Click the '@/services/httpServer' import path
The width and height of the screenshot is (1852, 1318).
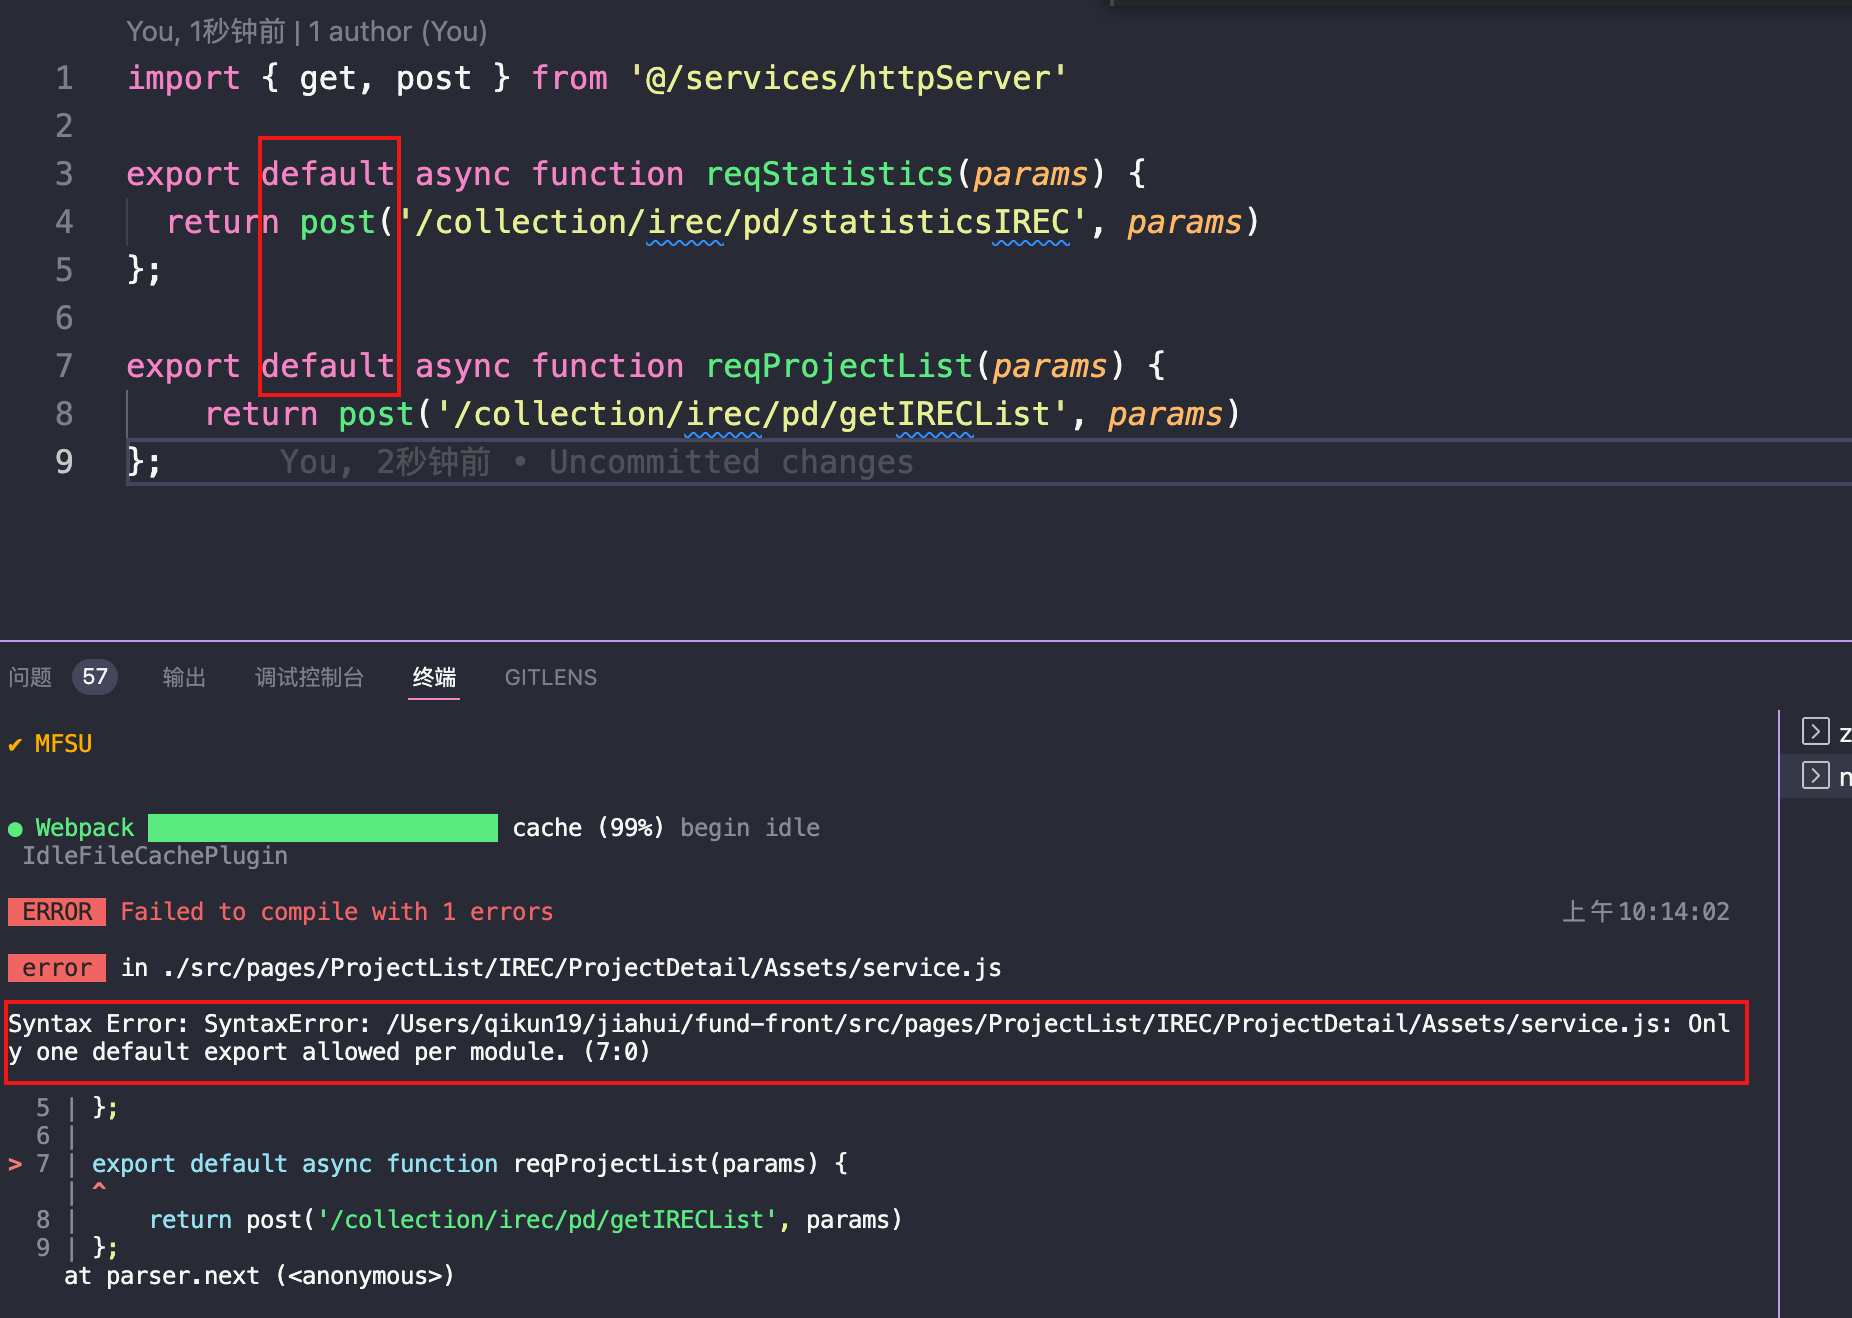pyautogui.click(x=848, y=78)
